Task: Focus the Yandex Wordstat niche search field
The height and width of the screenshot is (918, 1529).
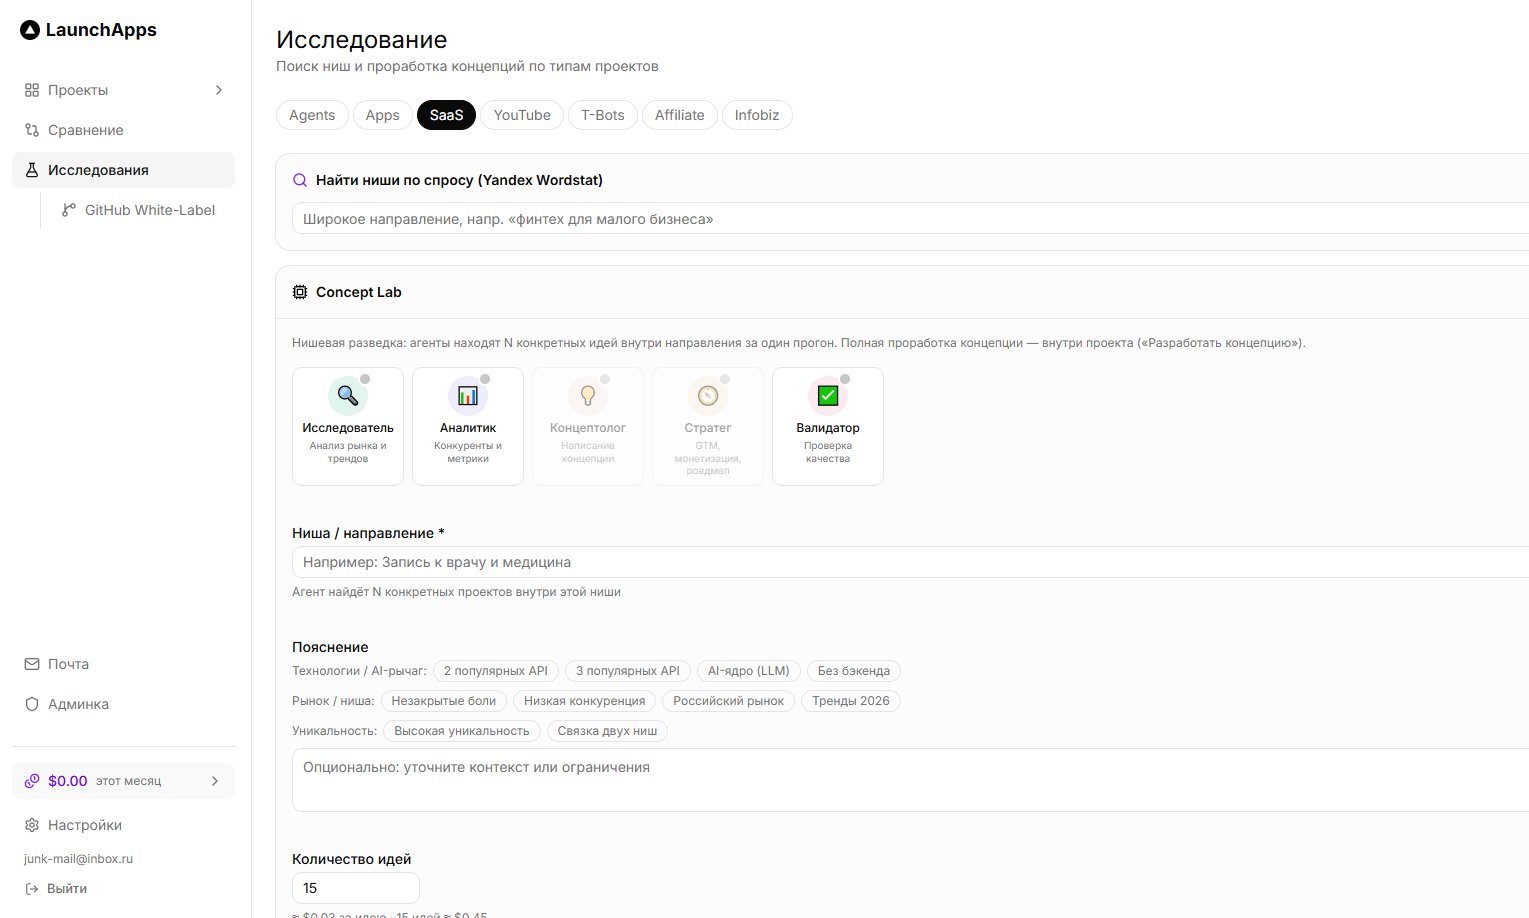Action: point(910,219)
